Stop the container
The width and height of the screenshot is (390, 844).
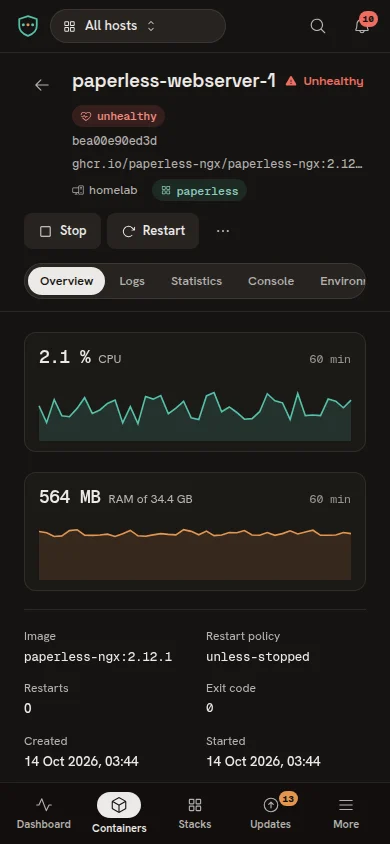click(x=62, y=231)
